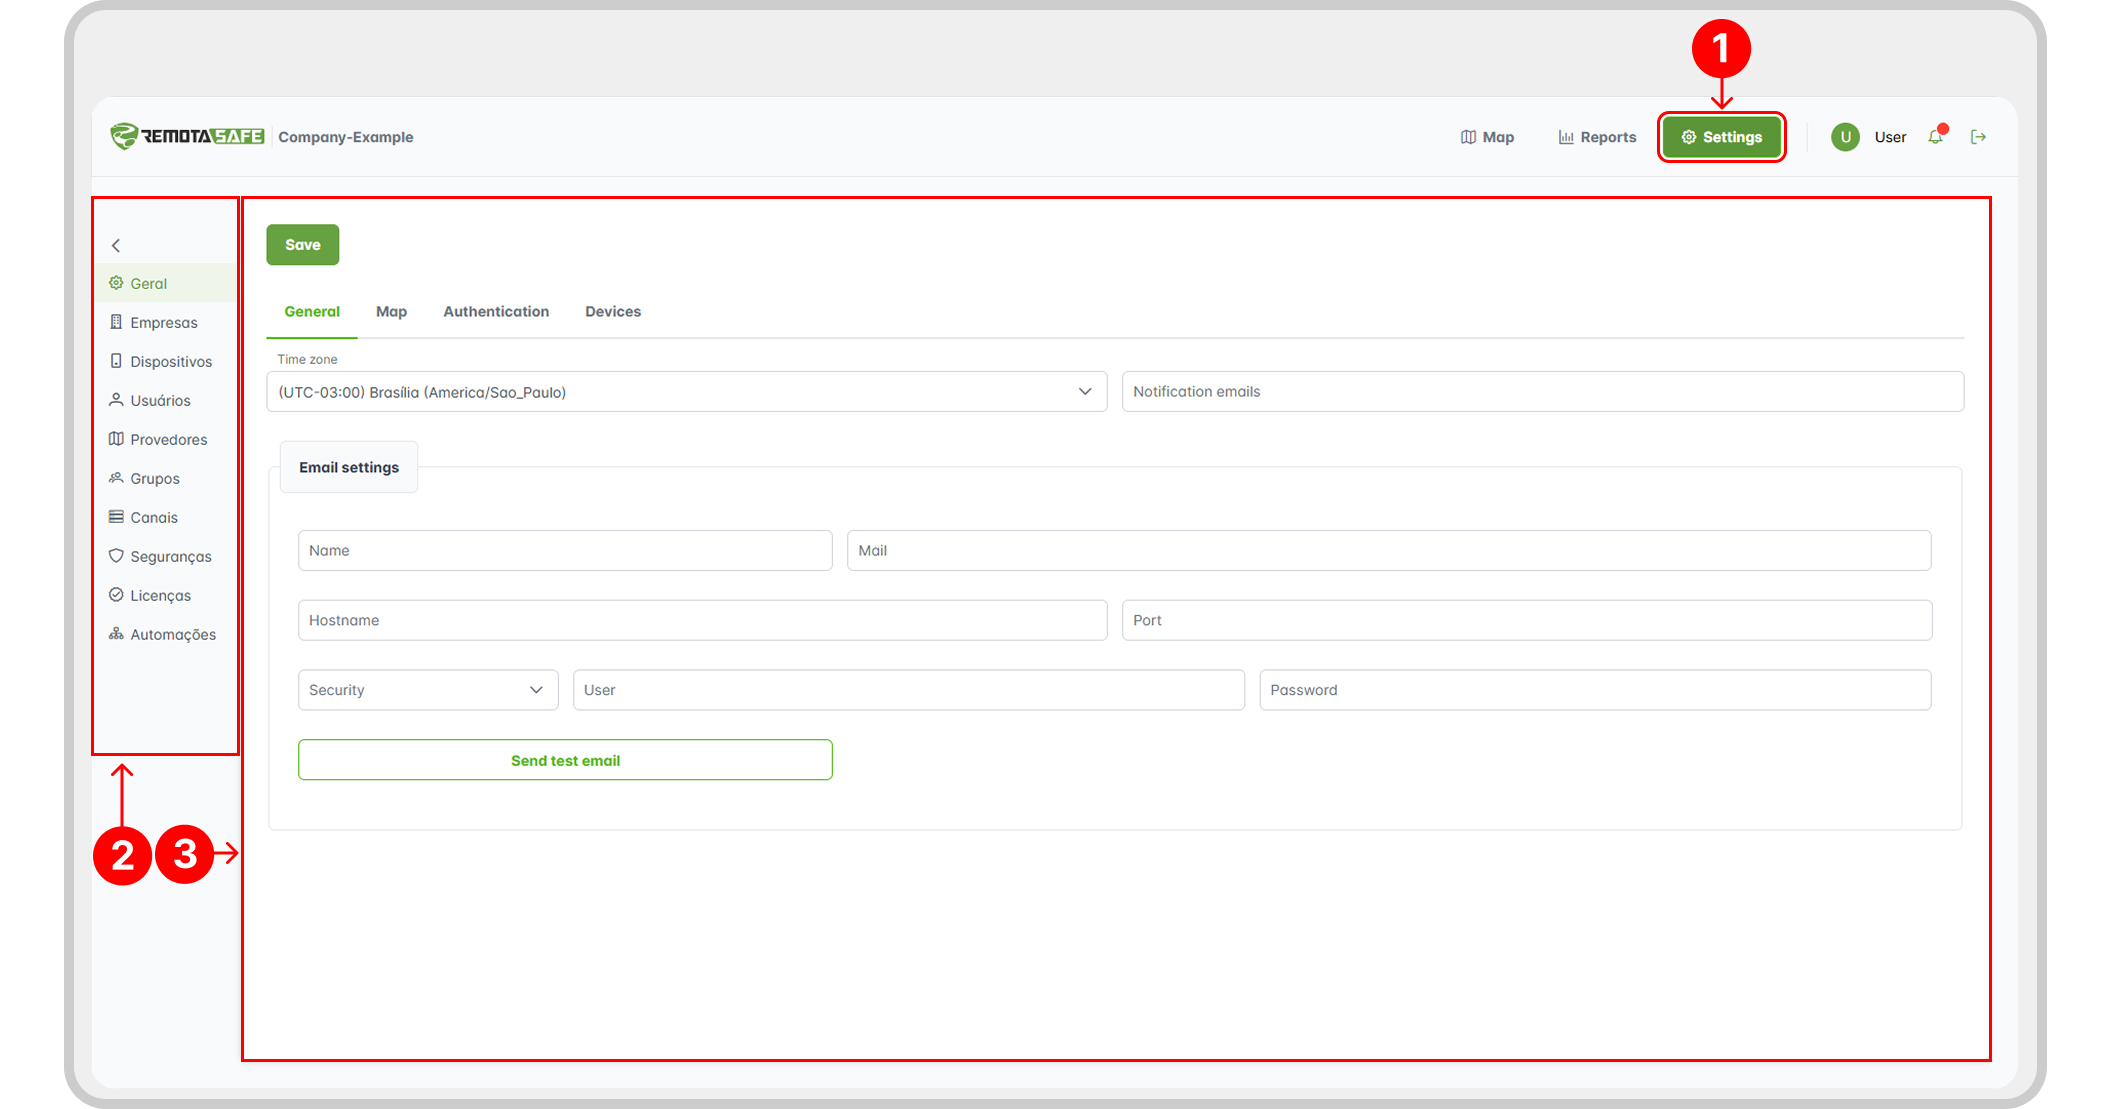Switch to the General tab
Image resolution: width=2115 pixels, height=1109 pixels.
312,312
